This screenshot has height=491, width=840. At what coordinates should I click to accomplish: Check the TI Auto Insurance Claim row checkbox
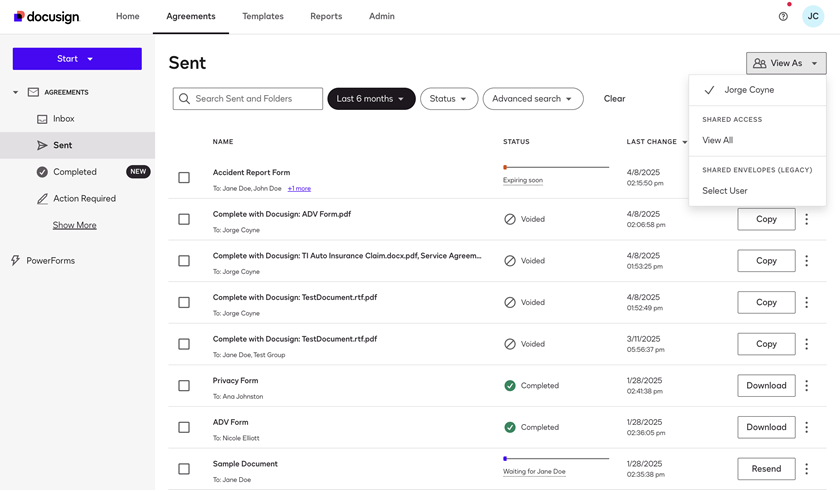pyautogui.click(x=184, y=261)
